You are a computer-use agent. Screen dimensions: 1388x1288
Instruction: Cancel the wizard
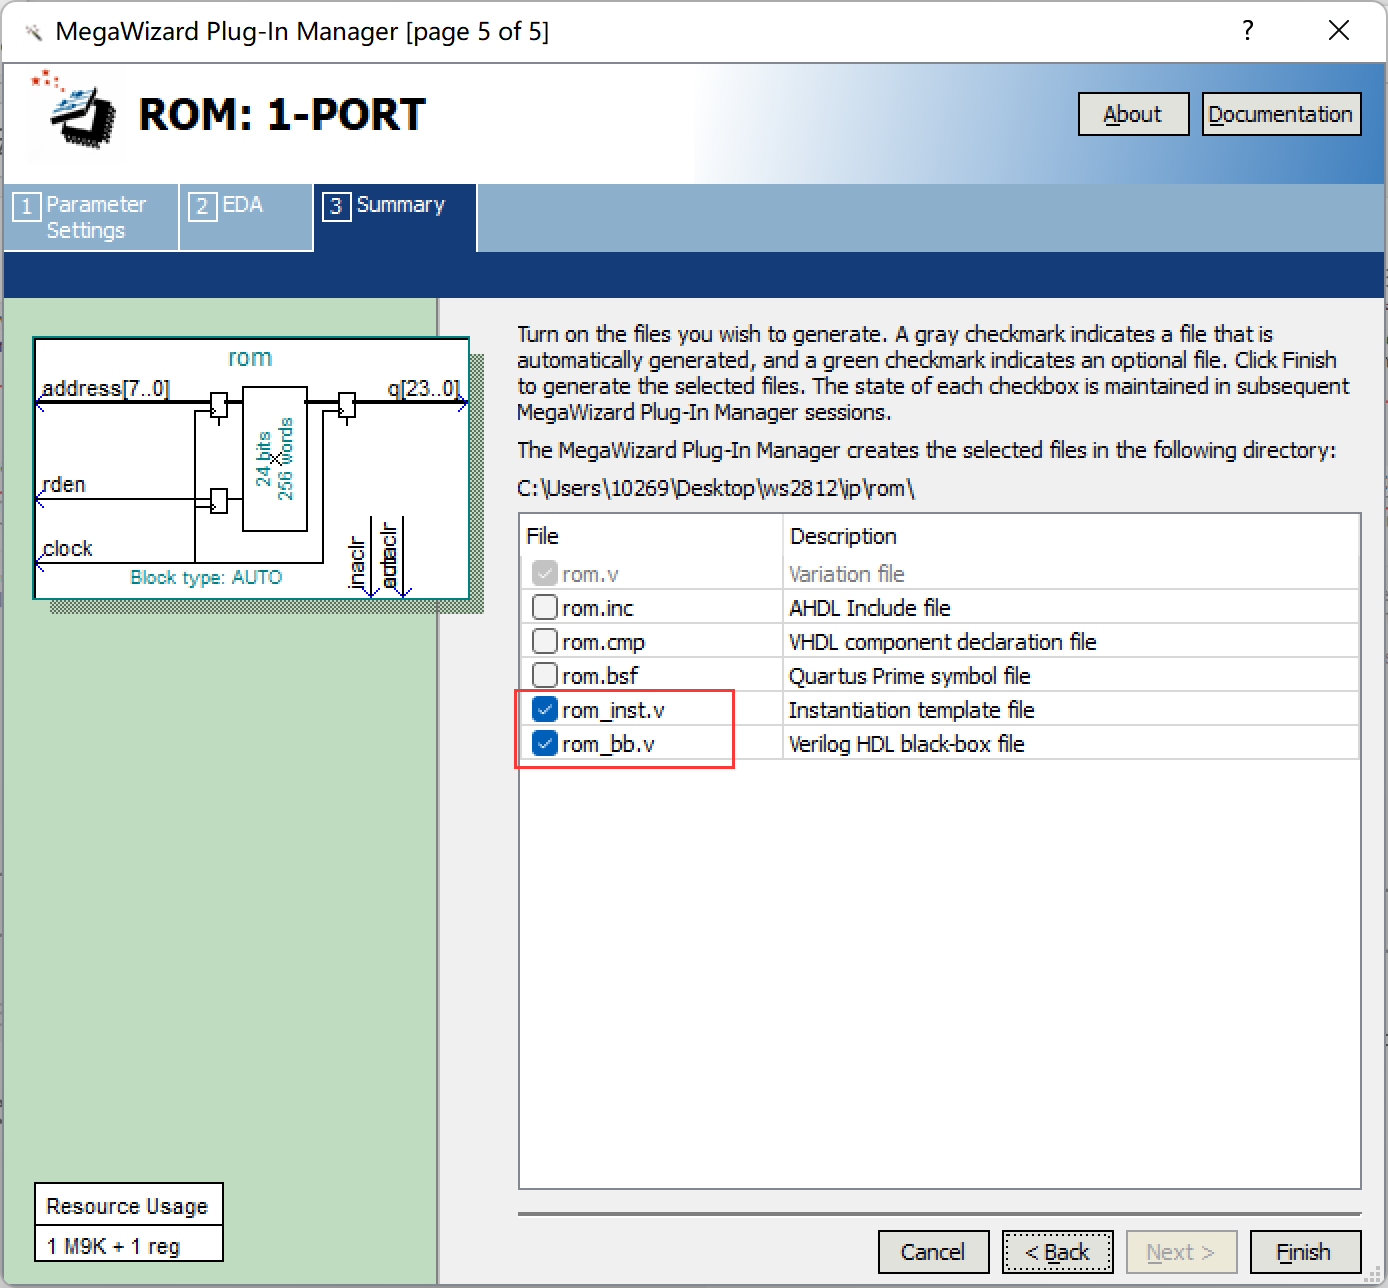click(933, 1252)
